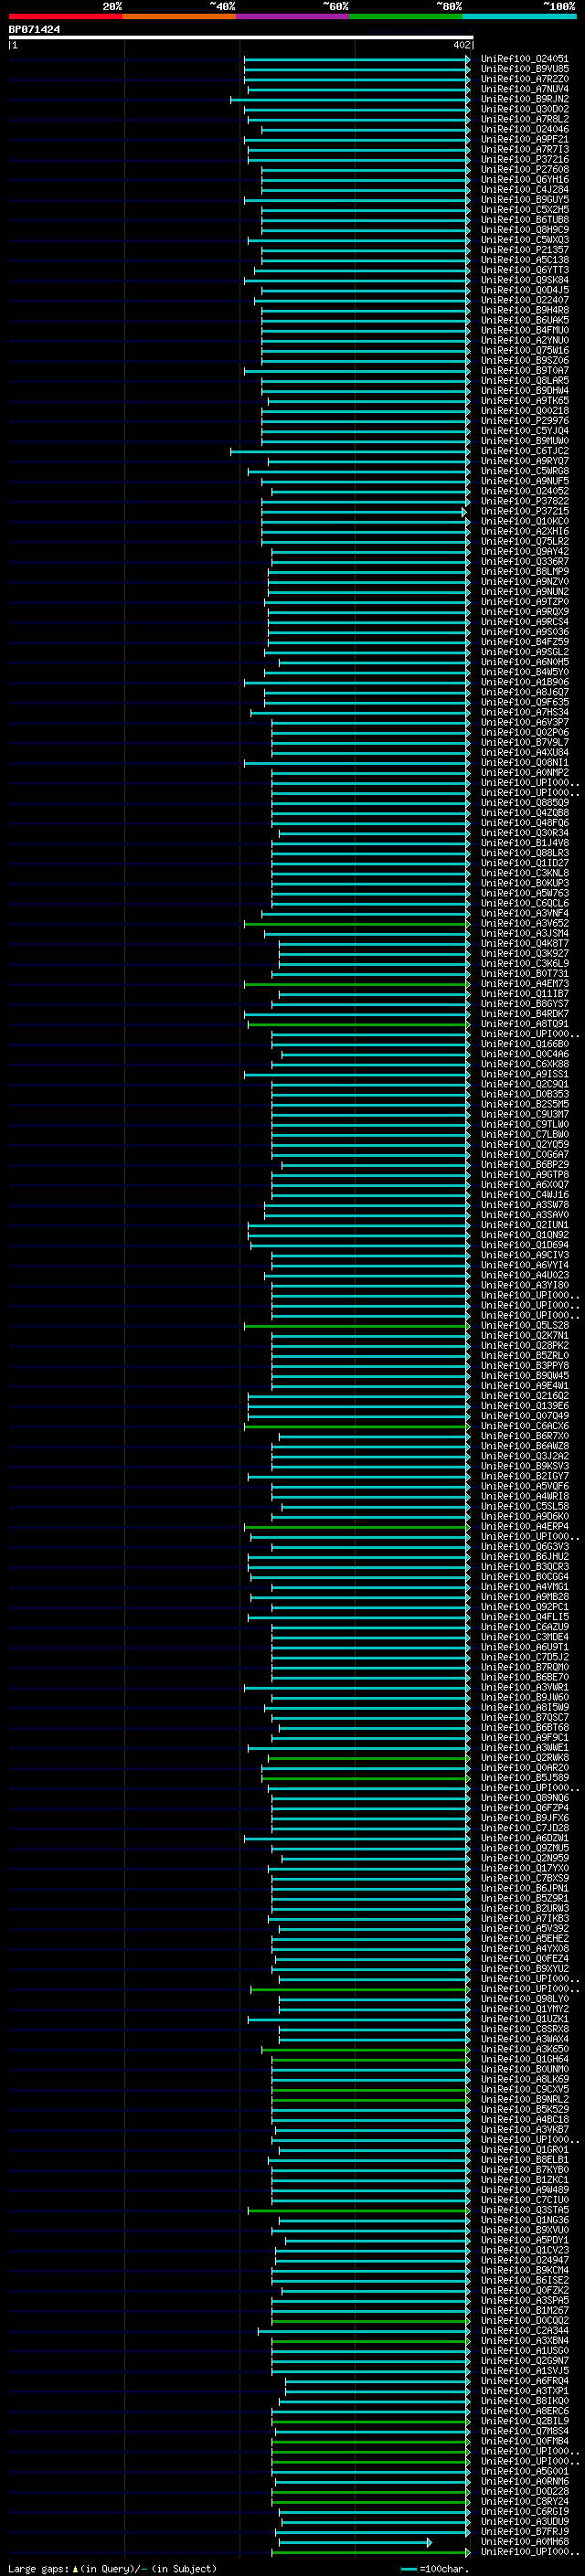Click the UniRef100_B6R7X0 label

pos(524,1436)
